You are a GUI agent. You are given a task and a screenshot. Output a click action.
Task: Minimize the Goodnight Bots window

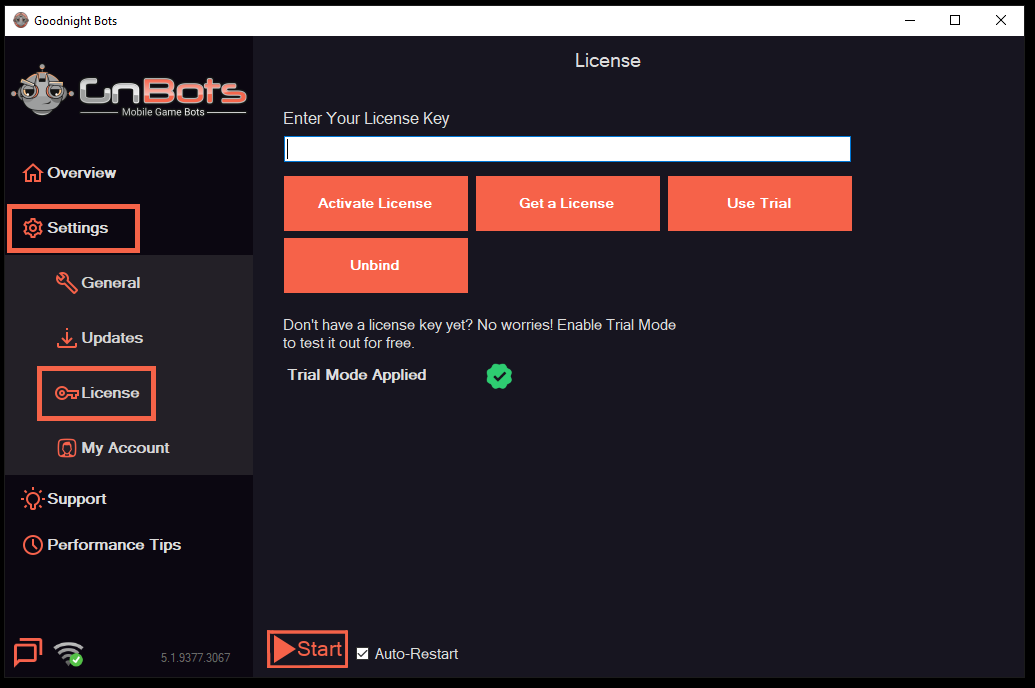pos(910,20)
